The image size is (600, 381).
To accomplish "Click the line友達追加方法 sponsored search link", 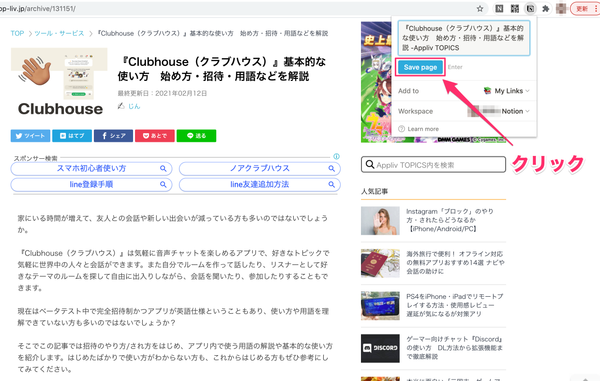I will (x=259, y=184).
